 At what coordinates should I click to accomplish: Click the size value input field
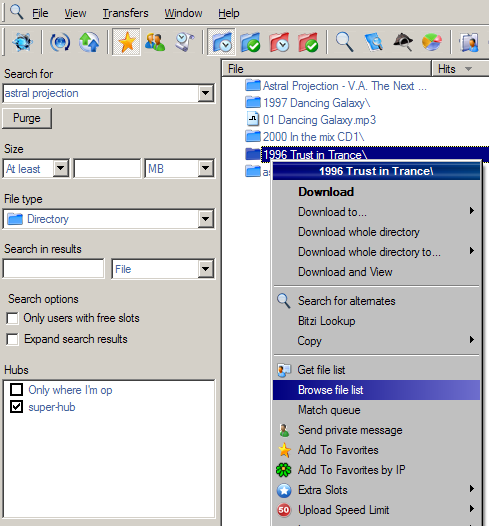[107, 168]
